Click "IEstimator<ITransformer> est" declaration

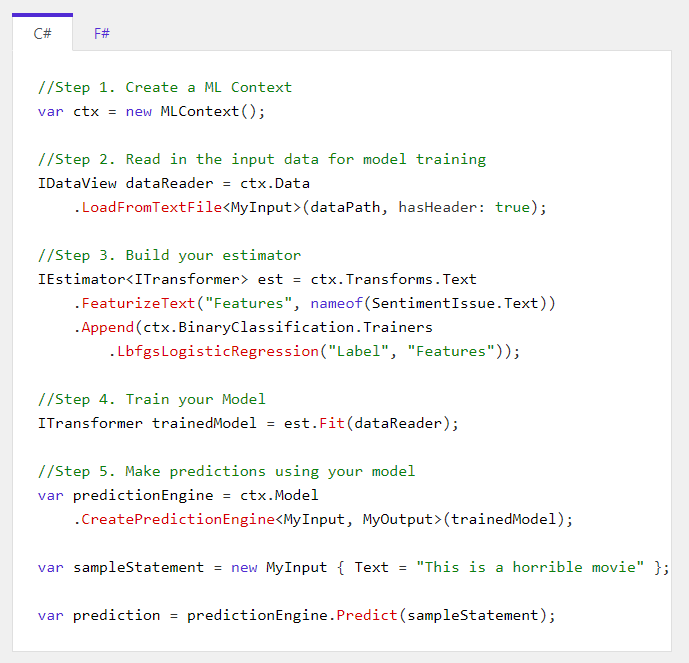tap(160, 279)
